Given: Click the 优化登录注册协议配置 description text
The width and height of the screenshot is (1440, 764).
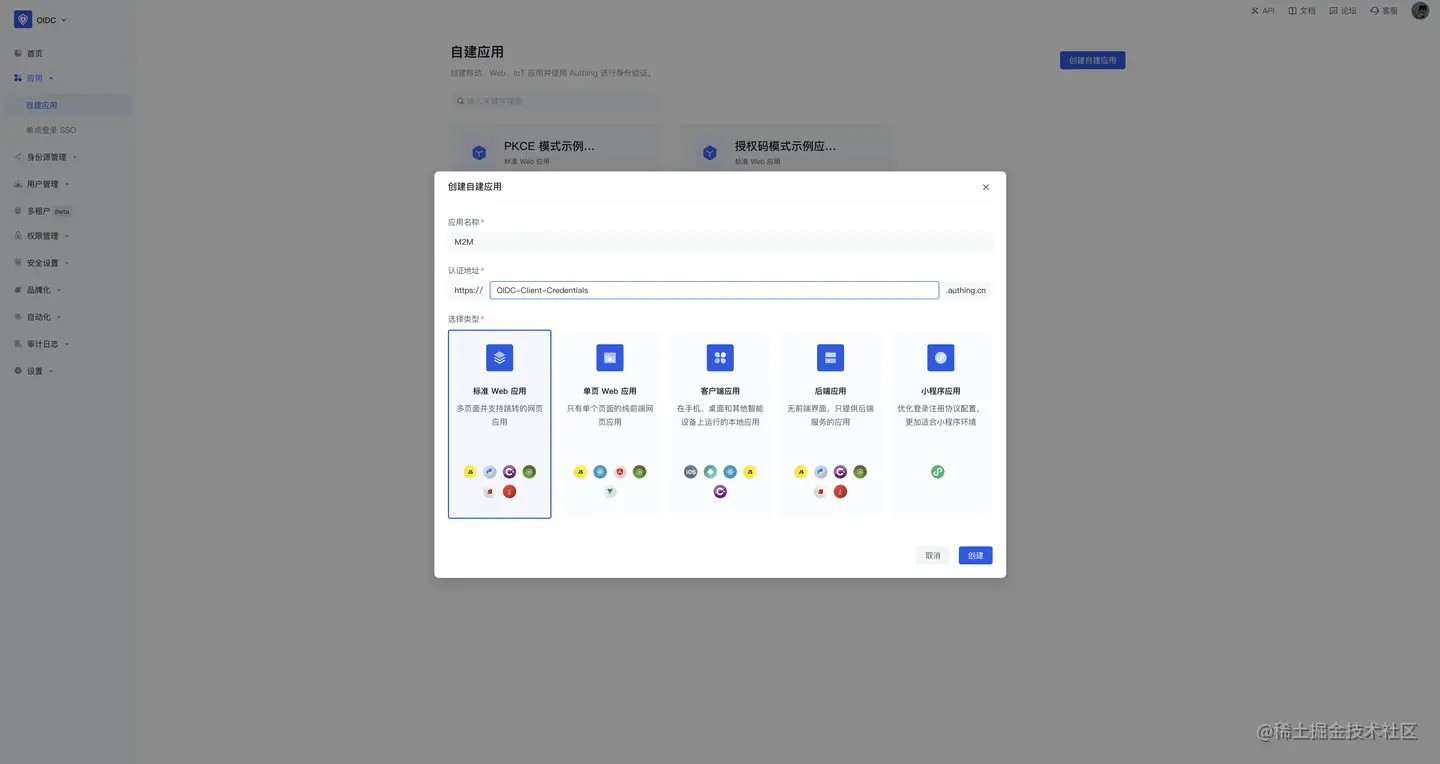Looking at the screenshot, I should coord(938,415).
